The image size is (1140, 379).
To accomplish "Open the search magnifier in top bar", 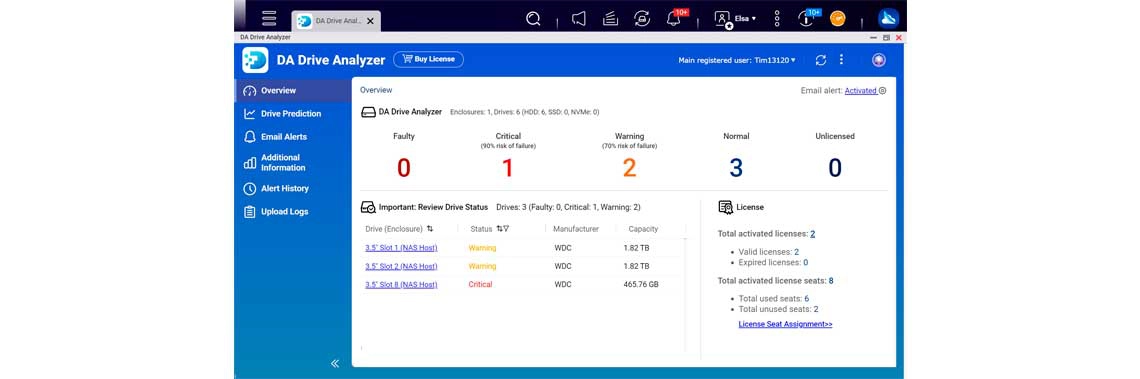I will (x=534, y=19).
